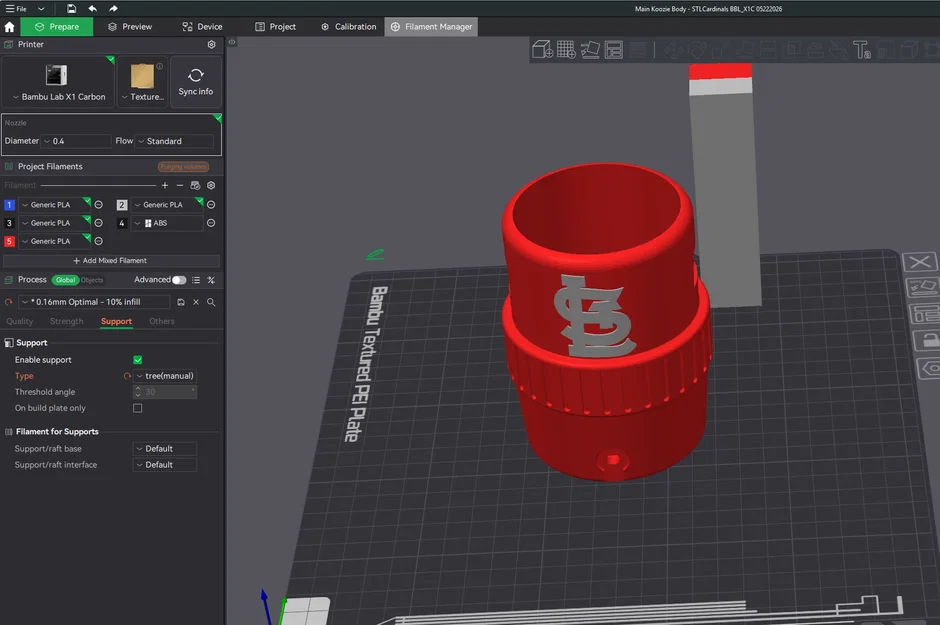
Task: Open the Textured plate type dropdown
Action: pos(142,82)
